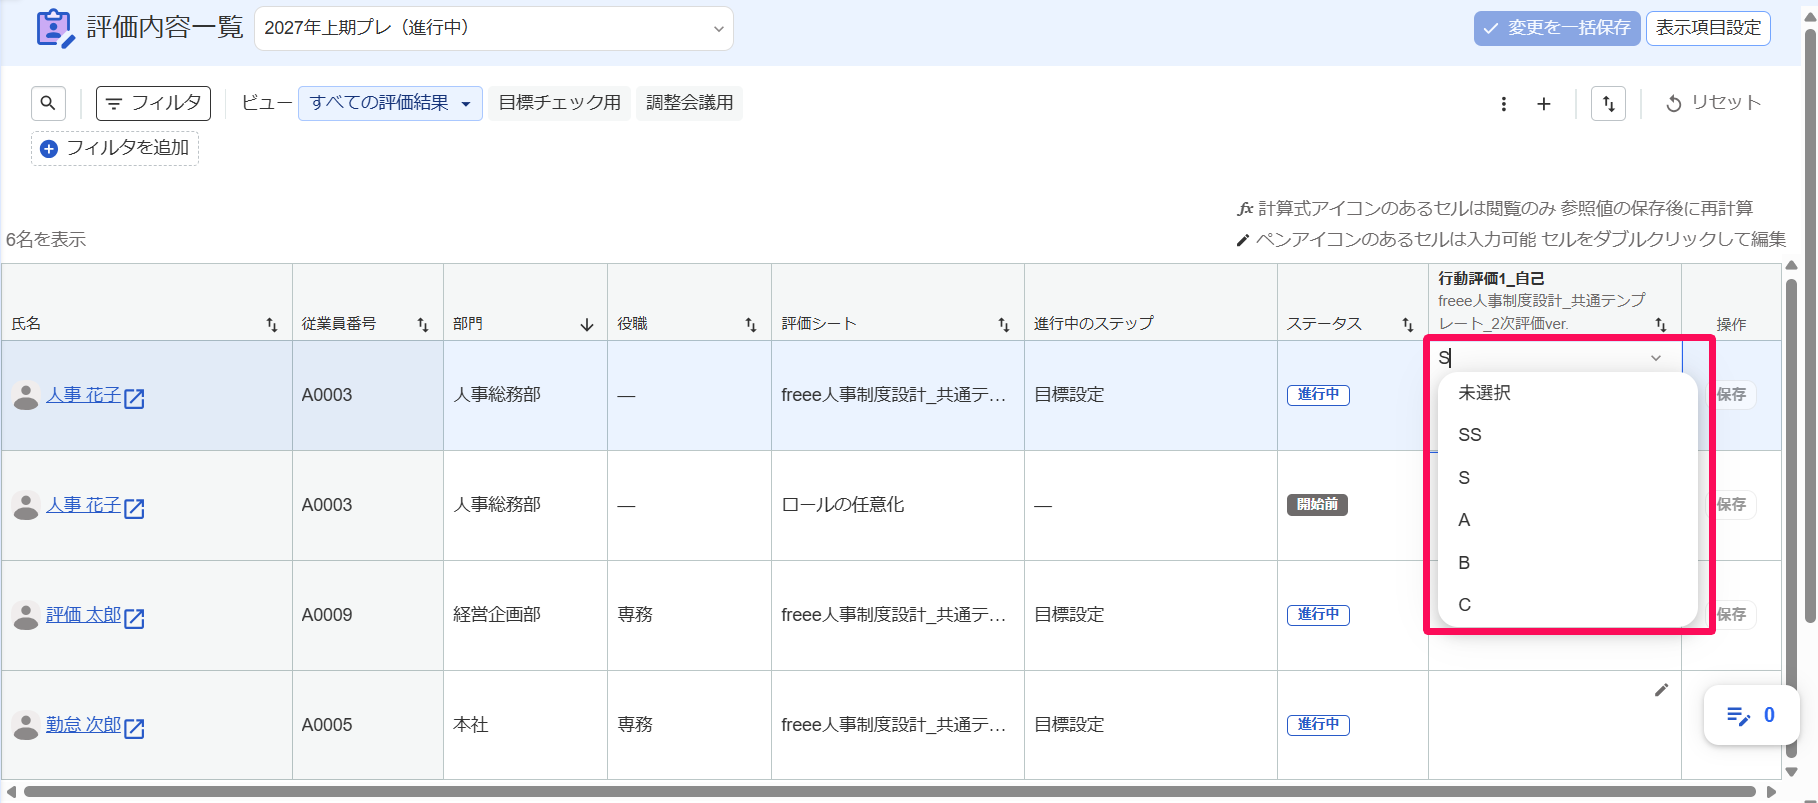Open the フィルタ button
Image resolution: width=1818 pixels, height=803 pixels.
(153, 103)
